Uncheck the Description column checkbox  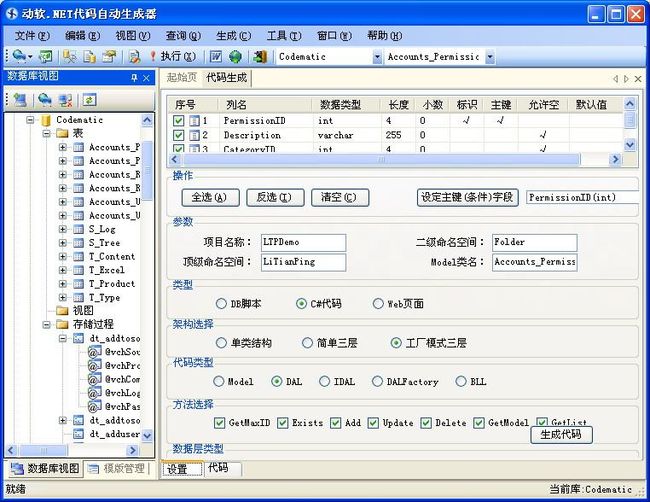[178, 135]
